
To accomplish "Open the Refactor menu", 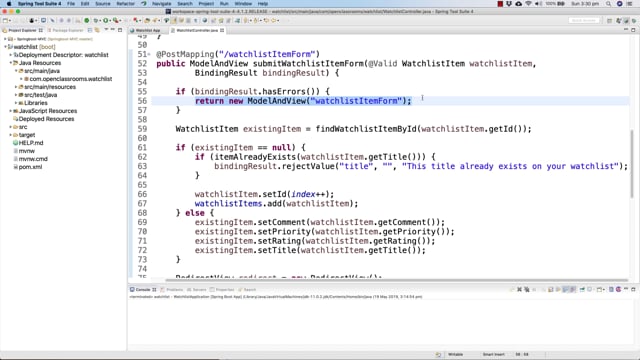I will click(126, 4).
